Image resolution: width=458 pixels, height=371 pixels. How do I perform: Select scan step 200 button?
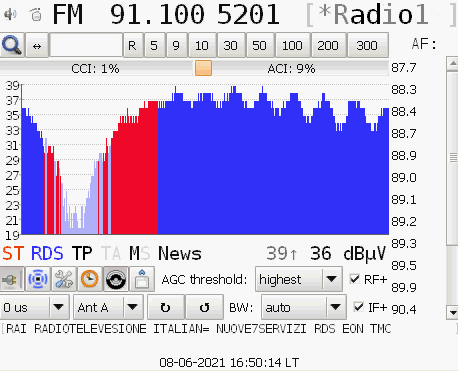click(328, 45)
